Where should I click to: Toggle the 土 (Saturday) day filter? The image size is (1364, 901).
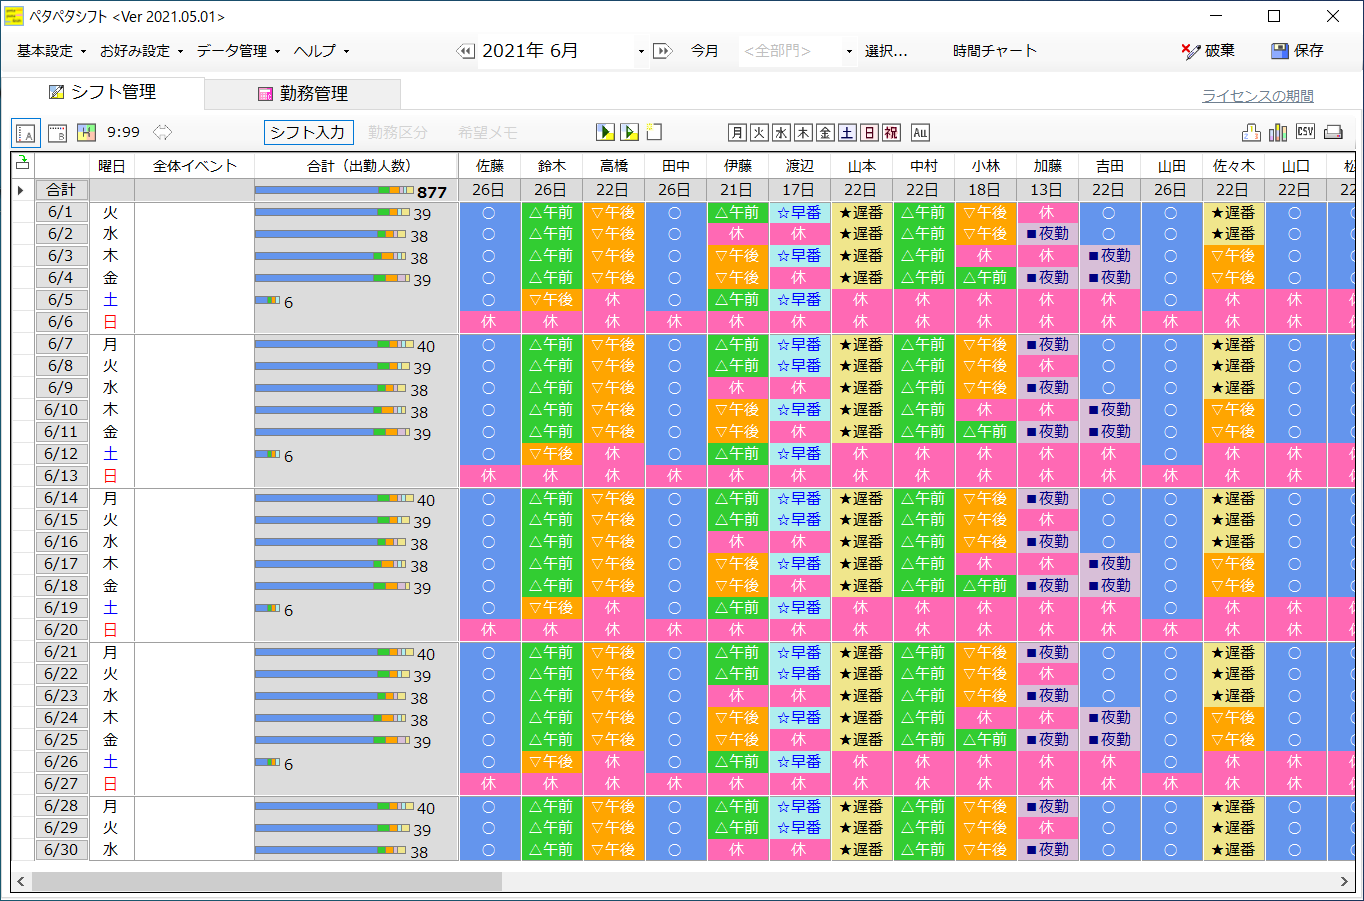point(847,132)
